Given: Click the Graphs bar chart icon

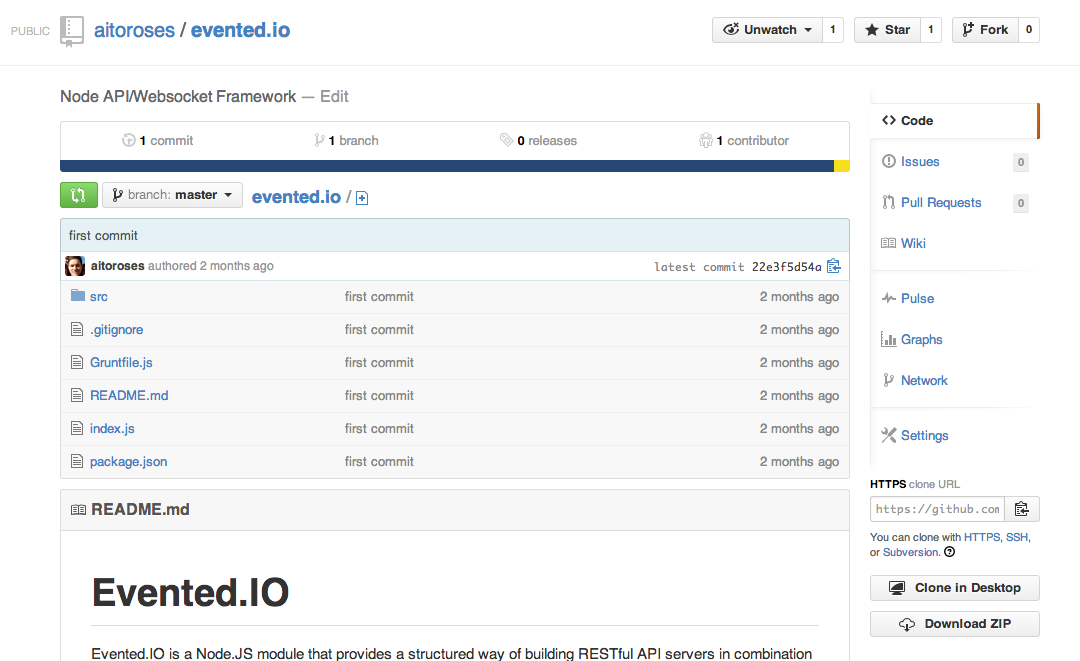Looking at the screenshot, I should (889, 339).
